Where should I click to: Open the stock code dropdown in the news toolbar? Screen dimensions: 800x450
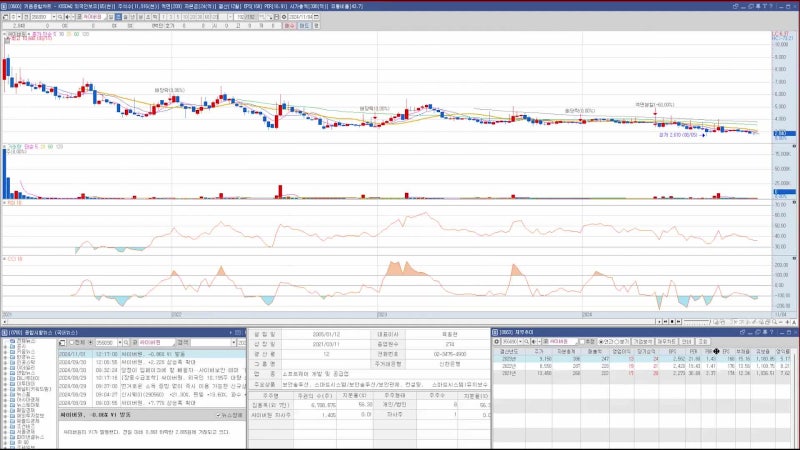click(120, 343)
